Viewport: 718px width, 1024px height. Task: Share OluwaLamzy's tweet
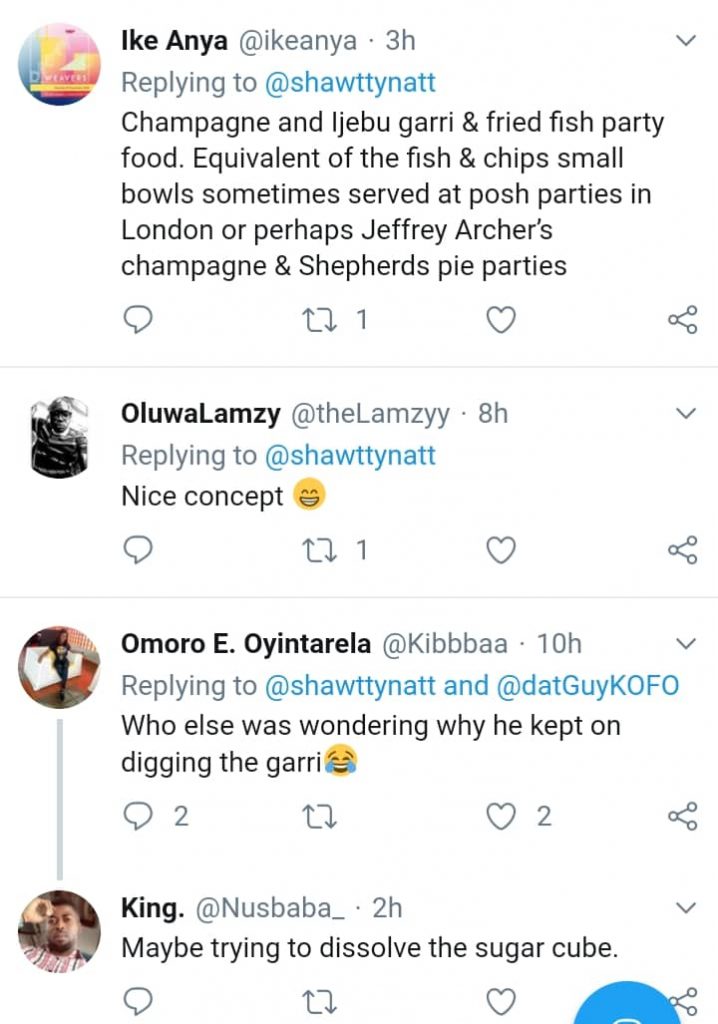[682, 549]
